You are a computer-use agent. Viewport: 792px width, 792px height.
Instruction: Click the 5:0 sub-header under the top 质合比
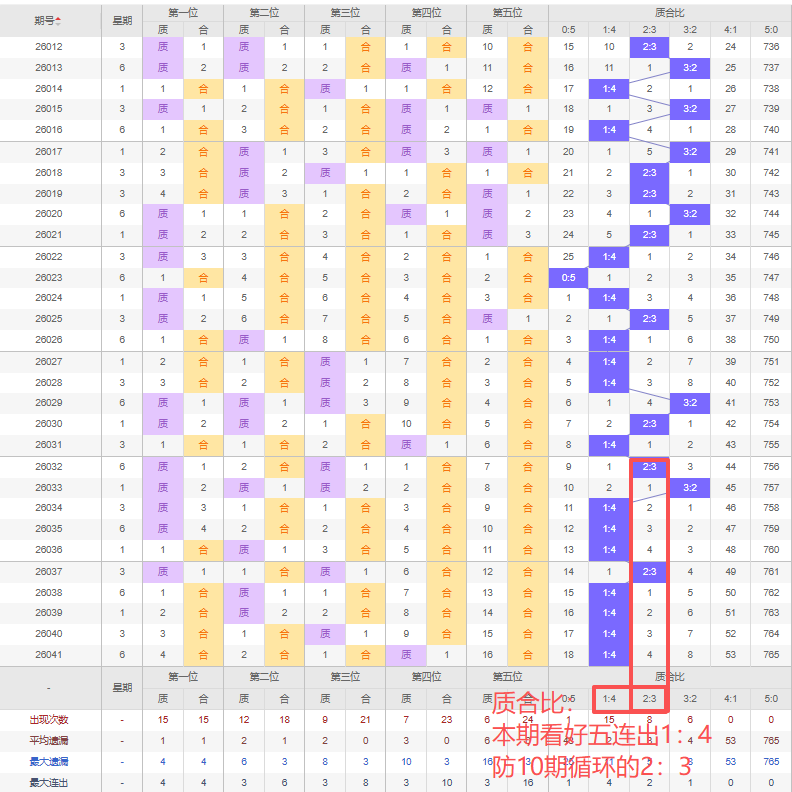[771, 30]
